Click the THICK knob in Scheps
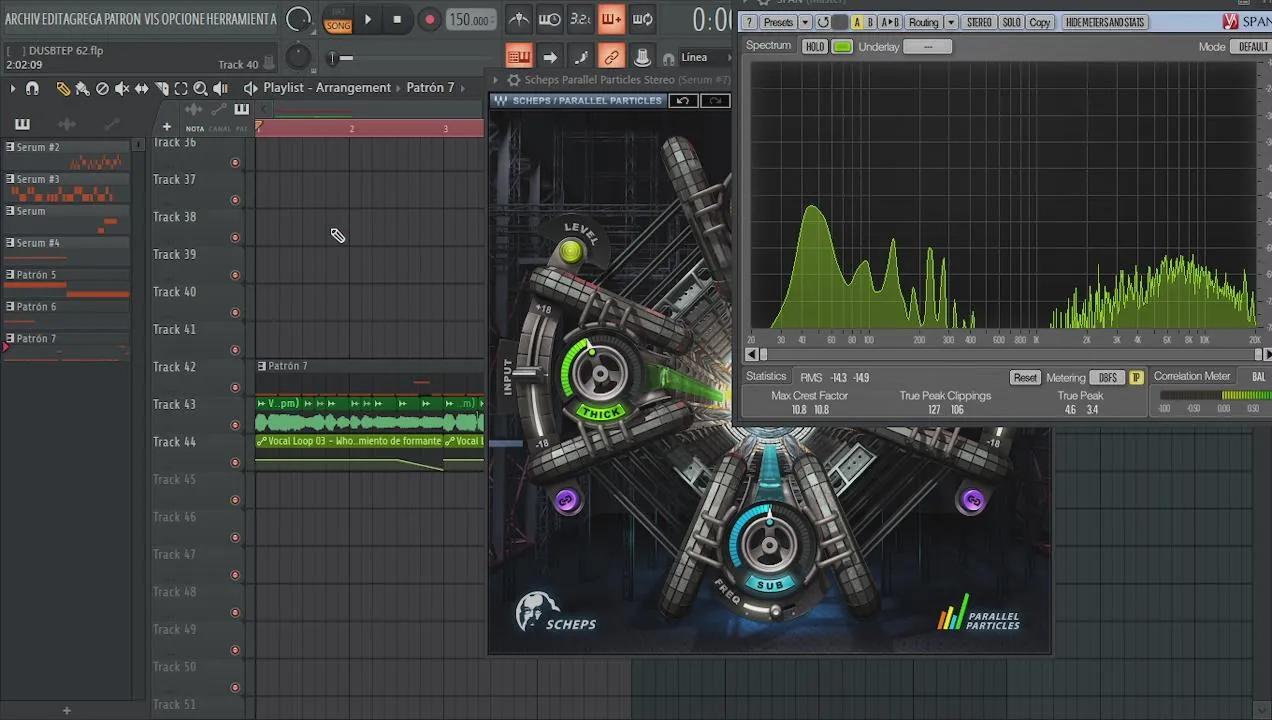This screenshot has width=1272, height=720. click(600, 375)
